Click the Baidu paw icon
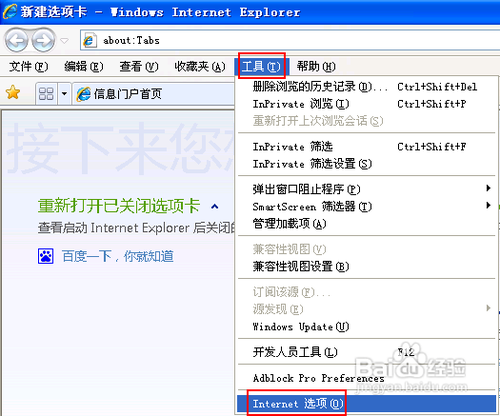The height and width of the screenshot is (416, 500). pos(46,256)
